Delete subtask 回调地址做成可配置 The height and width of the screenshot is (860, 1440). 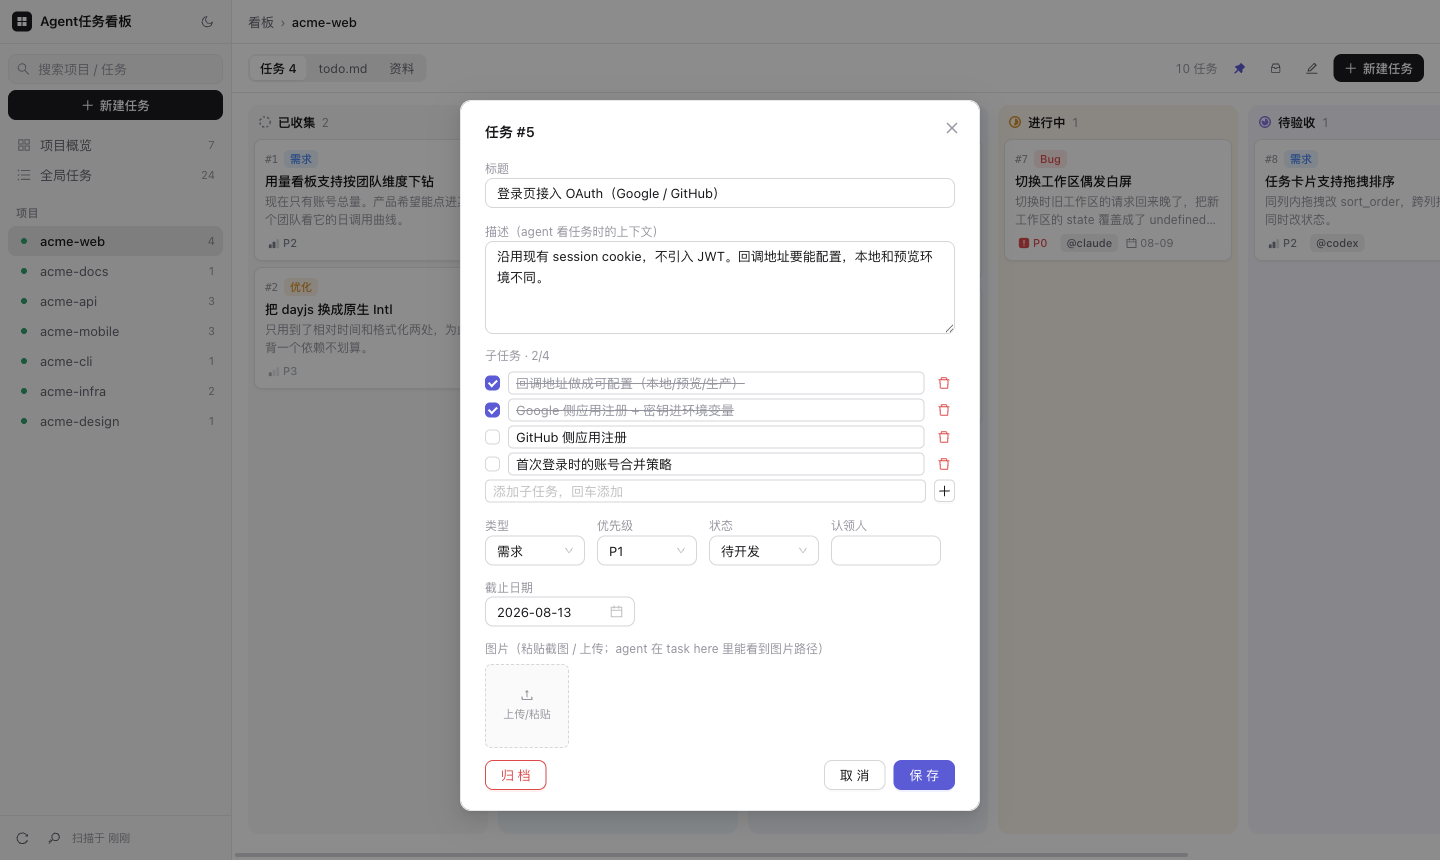pos(944,383)
